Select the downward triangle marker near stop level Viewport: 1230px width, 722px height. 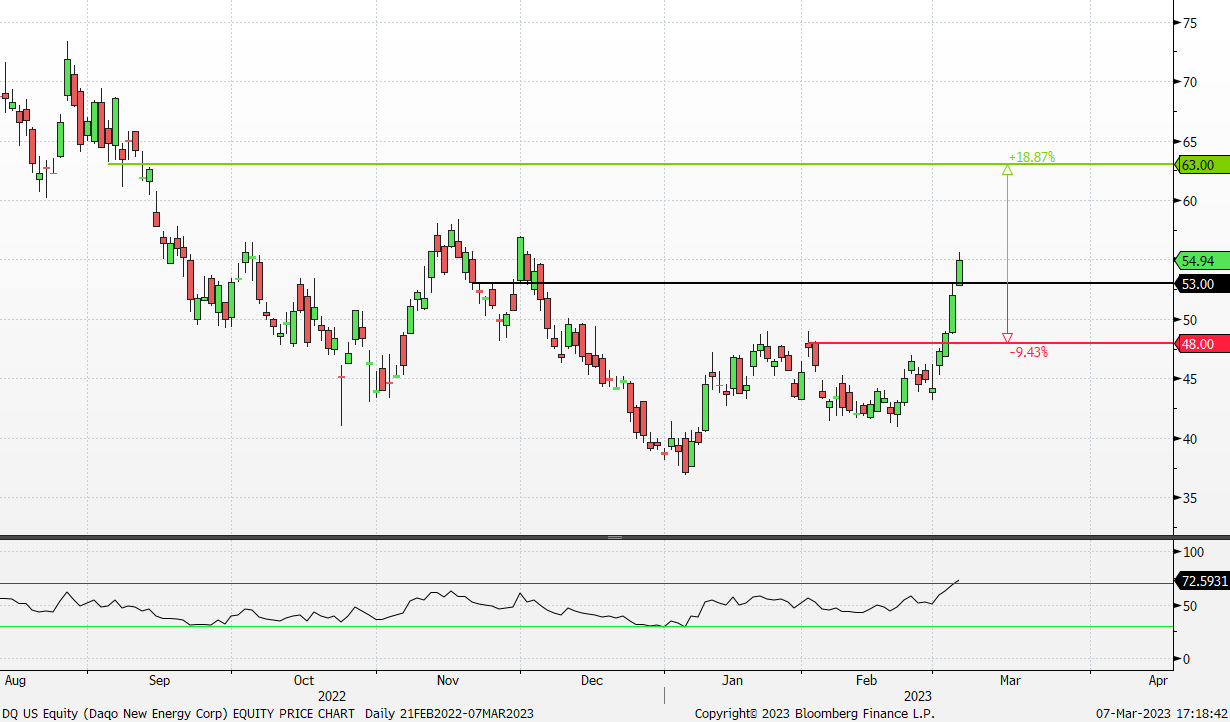[x=1007, y=338]
